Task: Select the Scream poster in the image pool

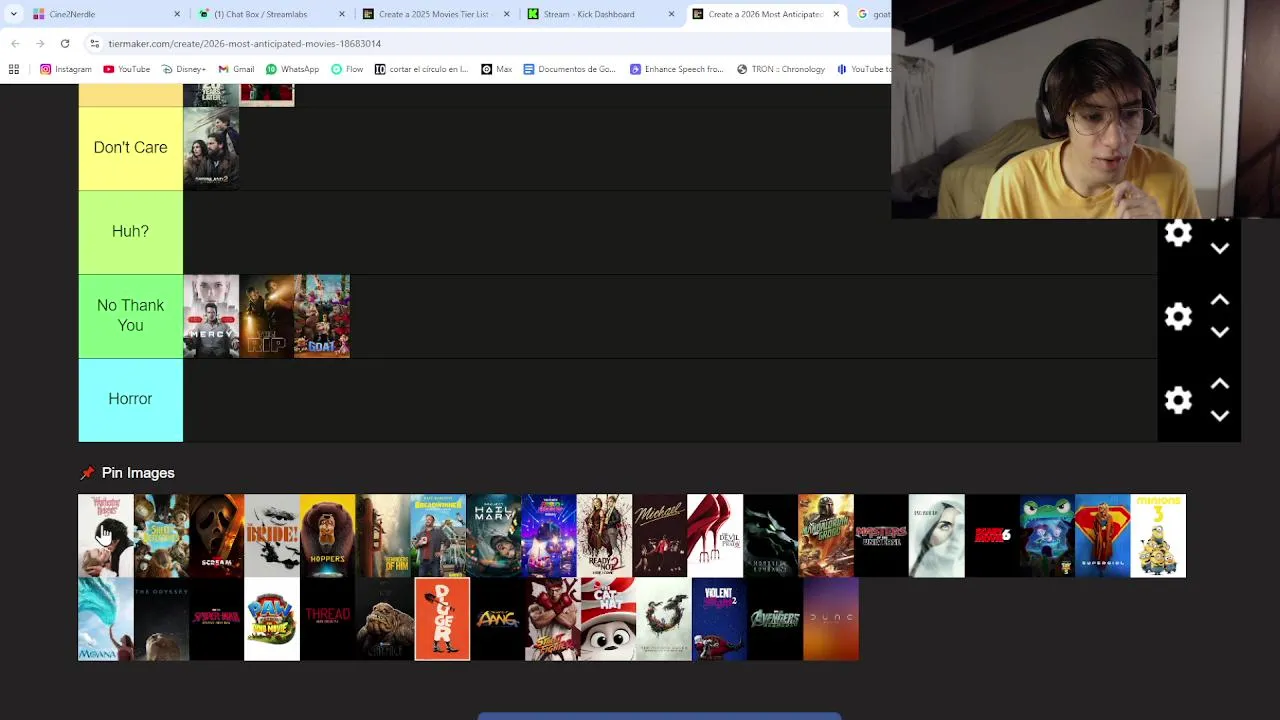Action: tap(217, 536)
